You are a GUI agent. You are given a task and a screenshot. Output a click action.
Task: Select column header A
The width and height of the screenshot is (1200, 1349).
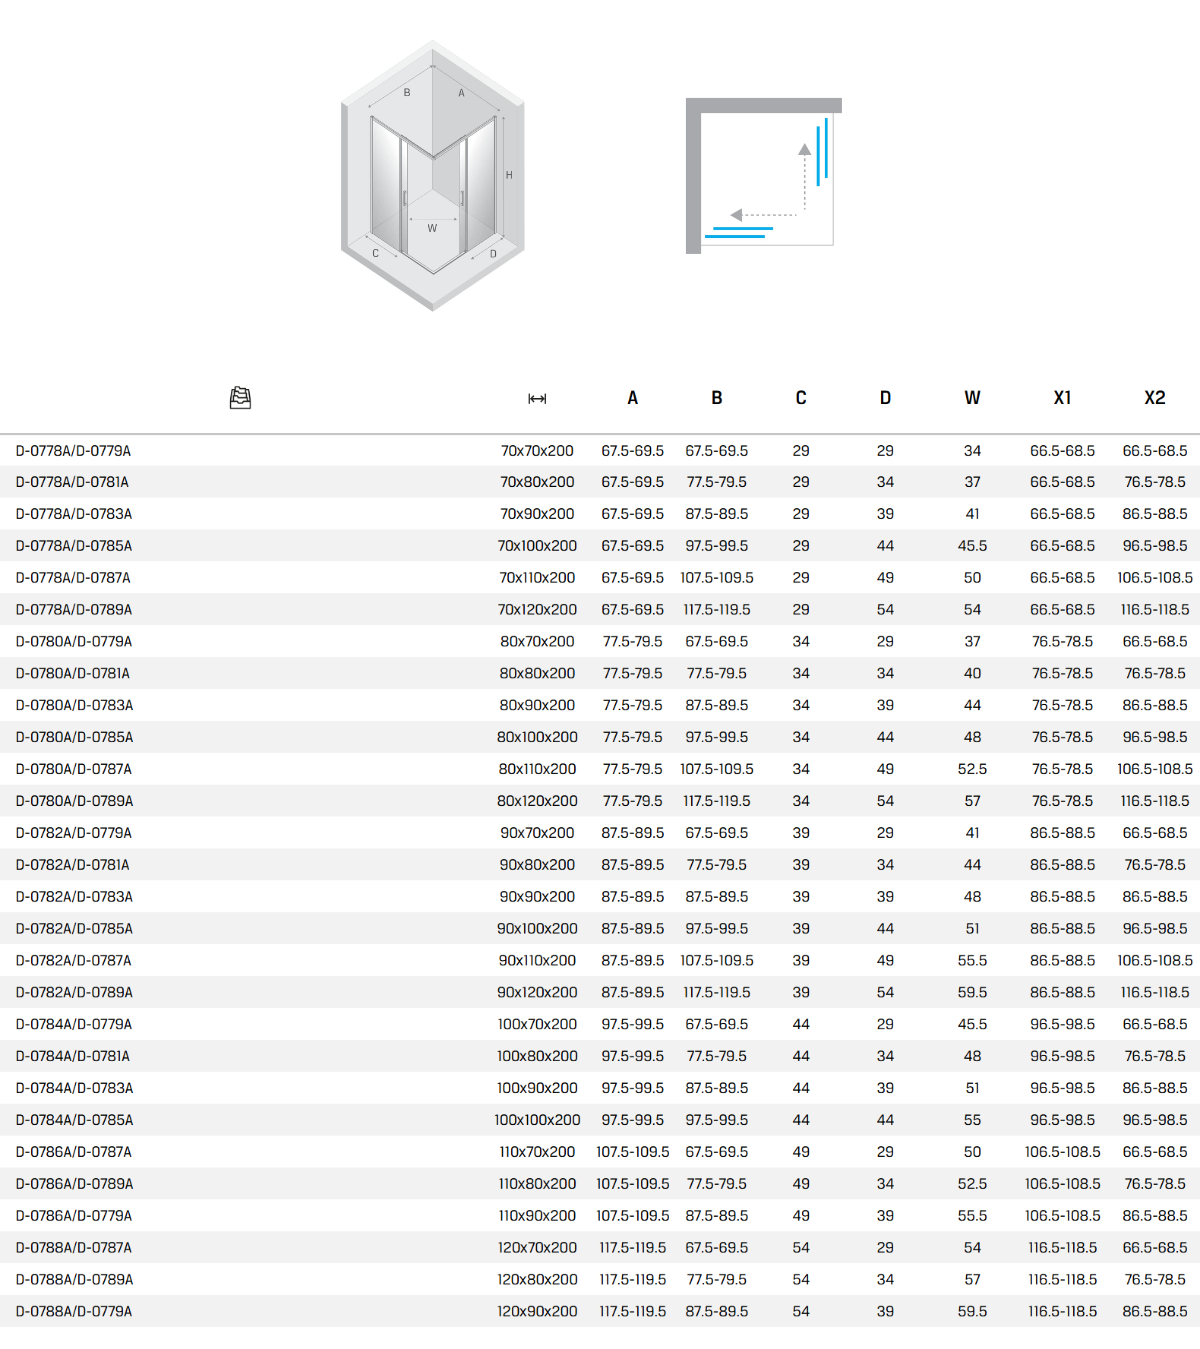pos(632,398)
